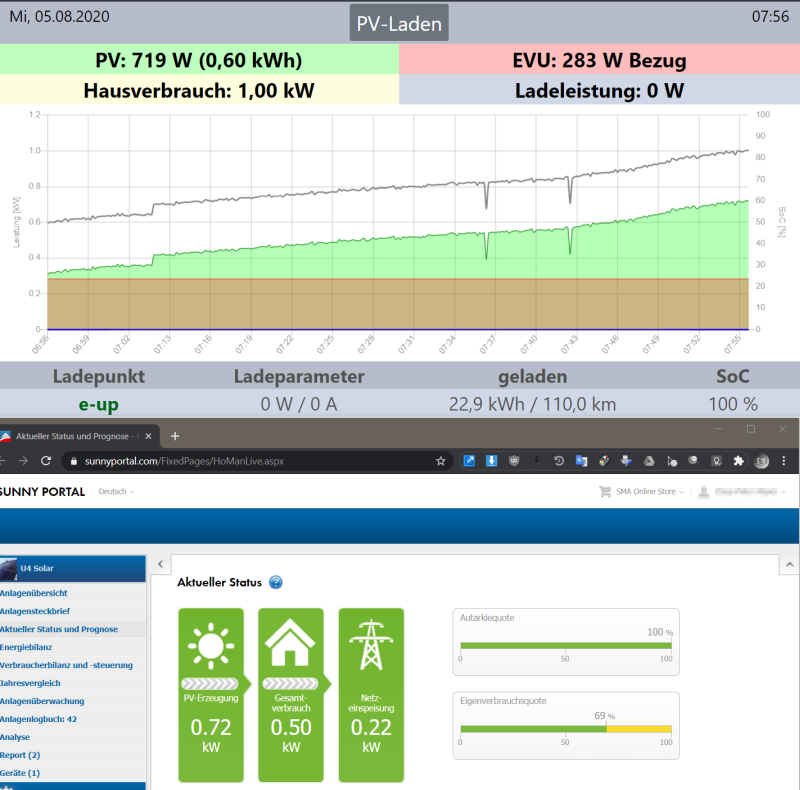Open Anlagensteckbrief in the sidebar

35,611
